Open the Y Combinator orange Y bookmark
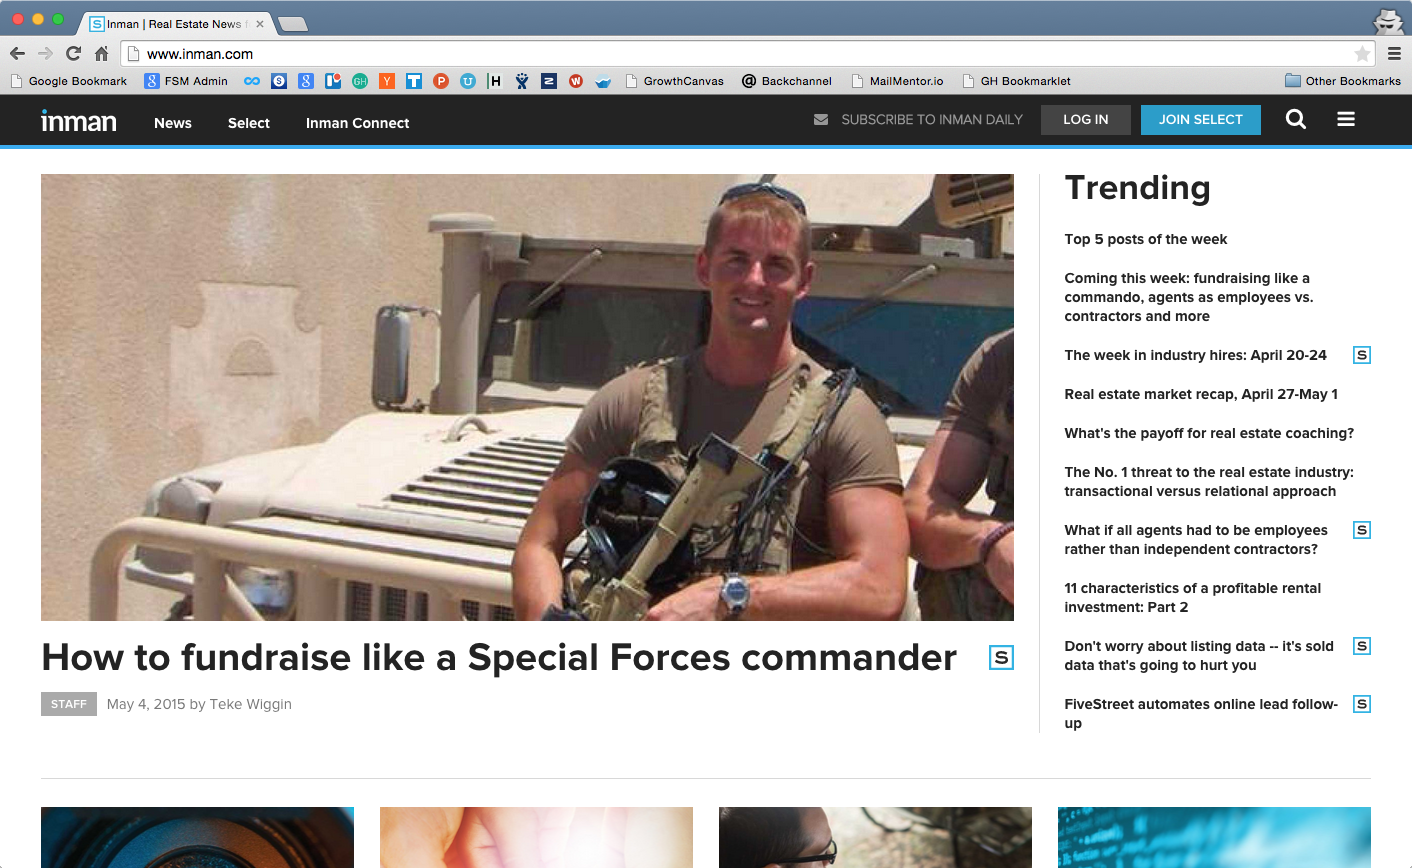1412x868 pixels. pyautogui.click(x=387, y=81)
